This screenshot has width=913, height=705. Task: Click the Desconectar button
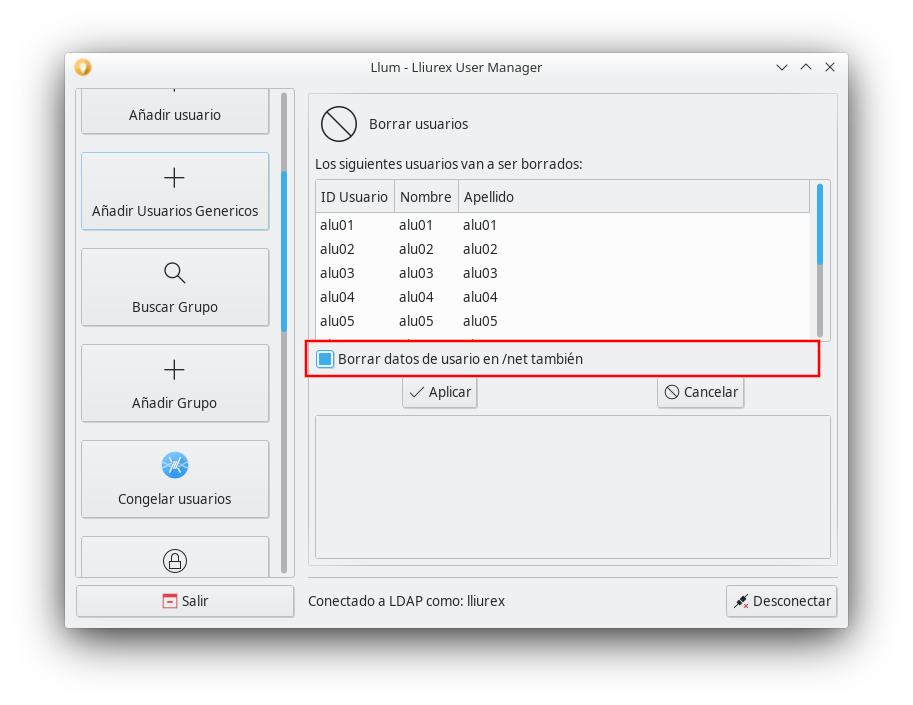pyautogui.click(x=781, y=601)
